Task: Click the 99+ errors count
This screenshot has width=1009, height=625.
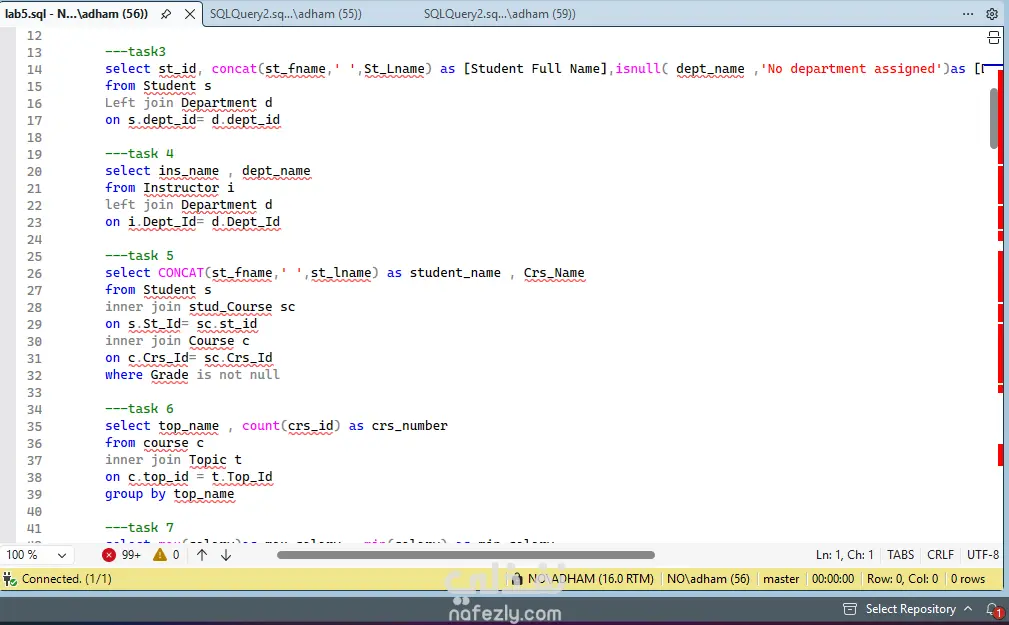Action: tap(131, 555)
